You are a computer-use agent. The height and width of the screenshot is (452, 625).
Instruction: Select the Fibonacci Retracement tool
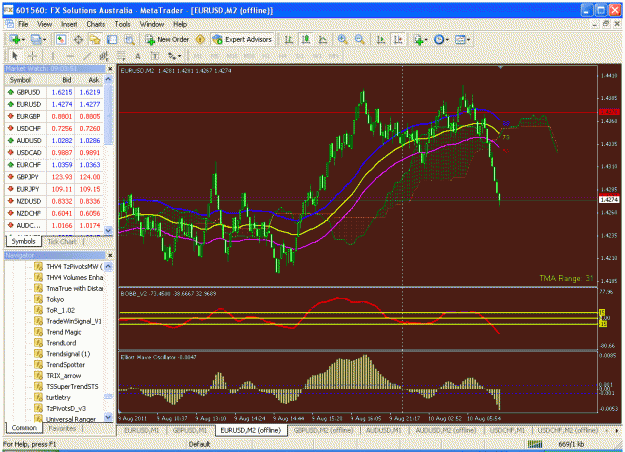[121, 56]
